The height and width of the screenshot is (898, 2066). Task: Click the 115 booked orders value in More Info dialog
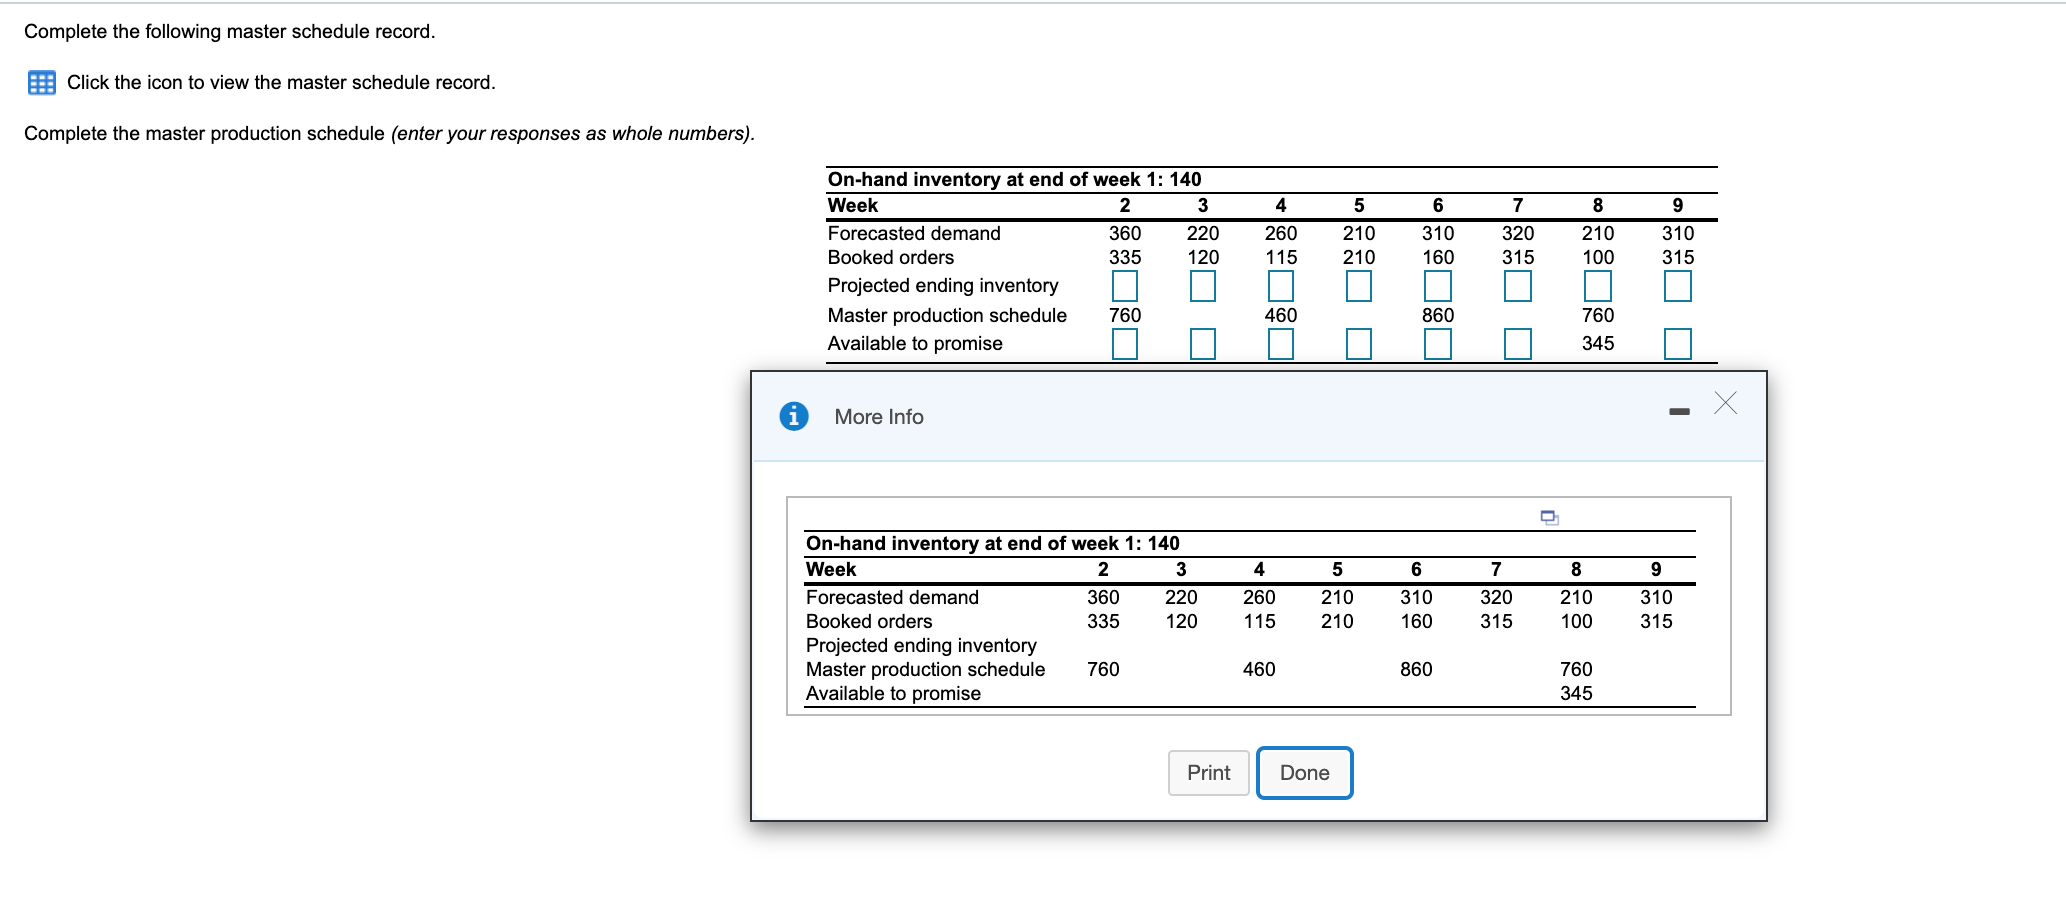coord(1259,621)
